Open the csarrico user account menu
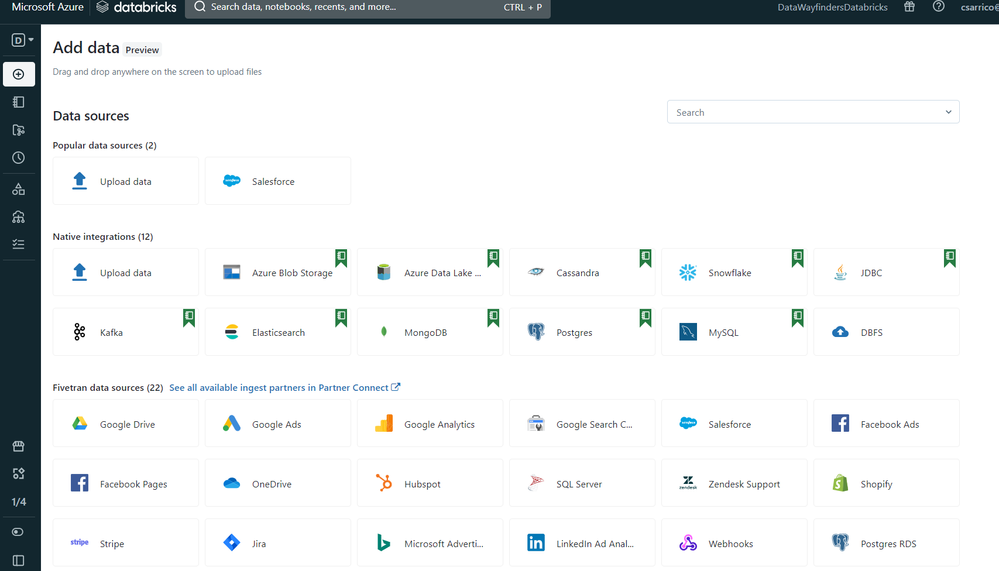 tap(979, 7)
